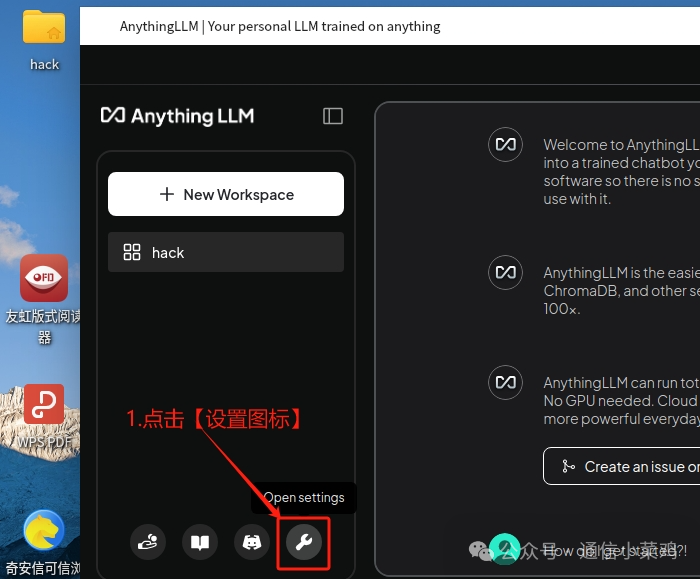Open the Discord community icon

tap(252, 542)
